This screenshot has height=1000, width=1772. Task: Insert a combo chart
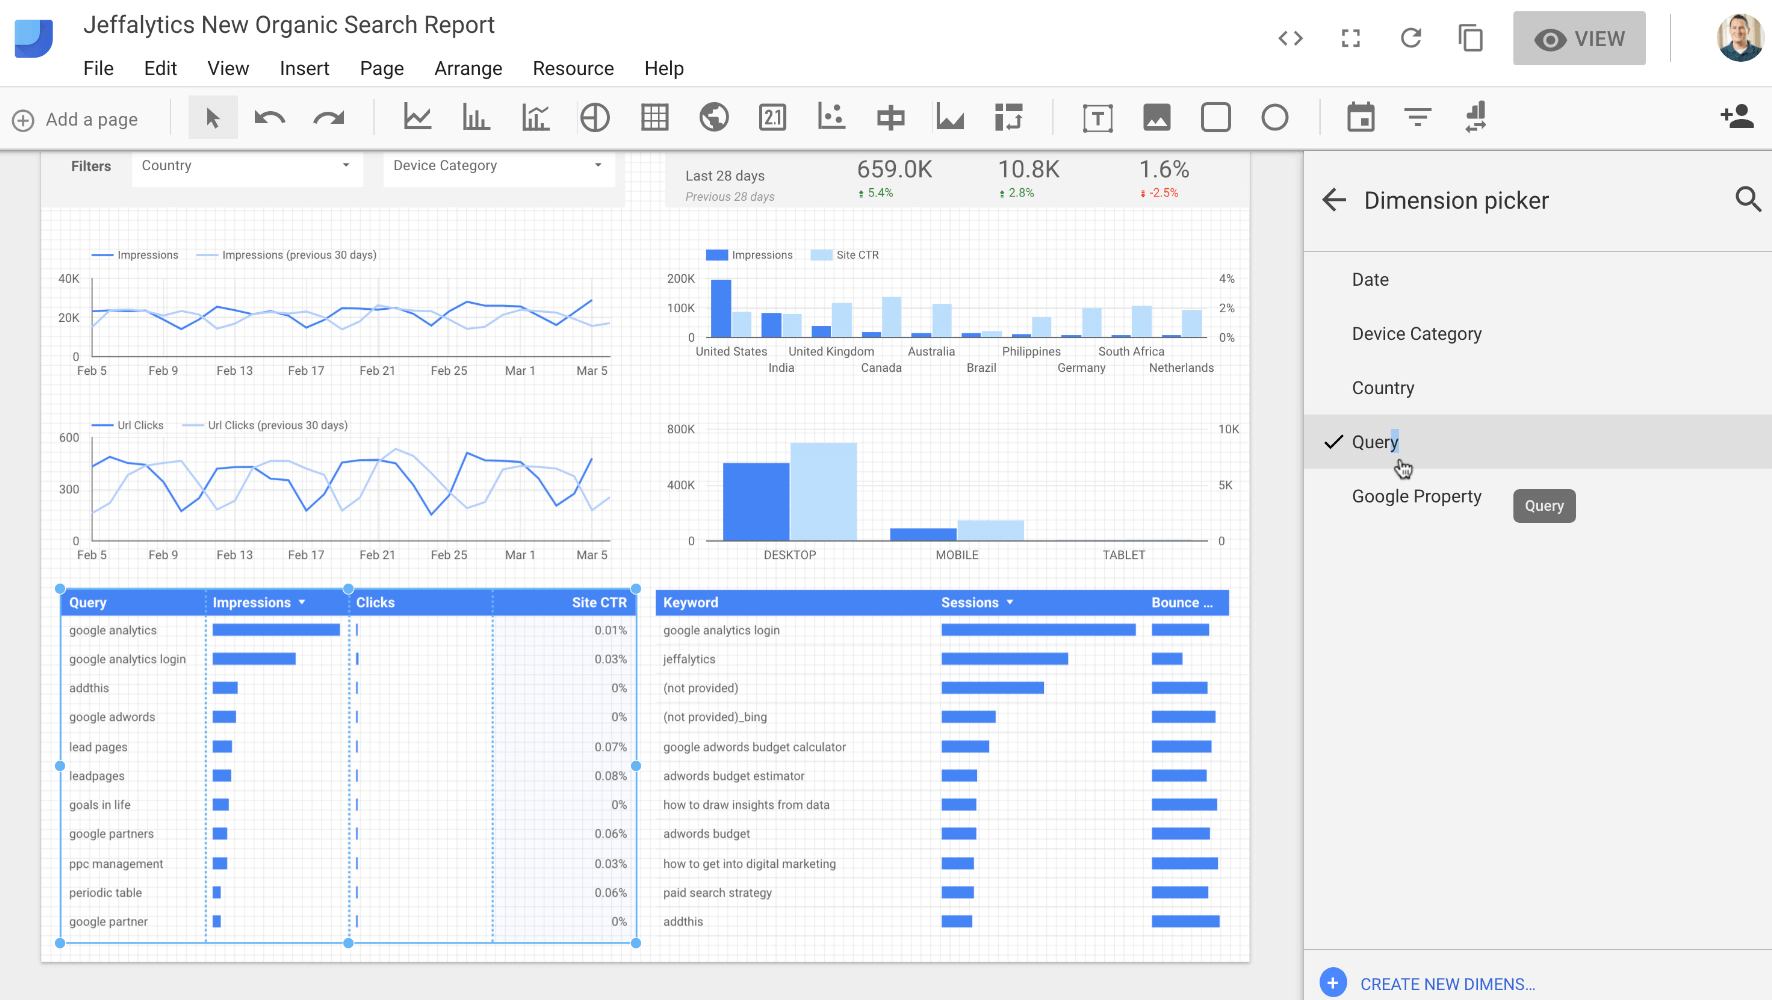[x=536, y=117]
